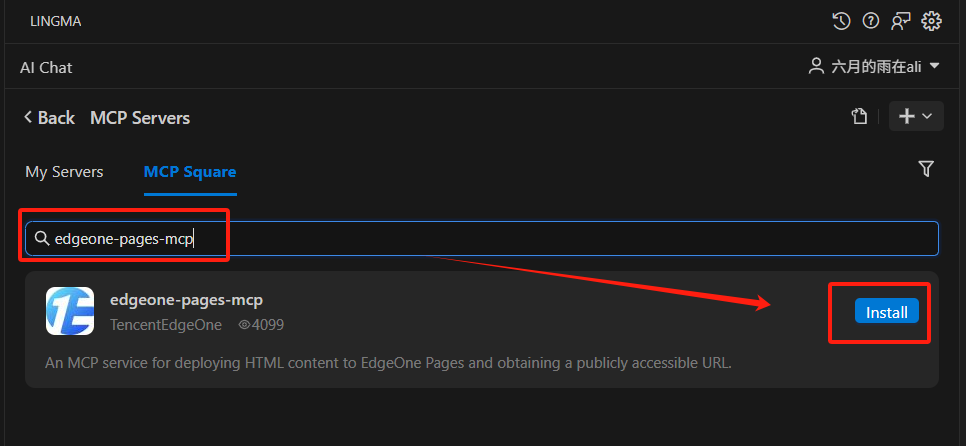The height and width of the screenshot is (446, 966).
Task: Click the edgeone-pages-mcp logo thumbnail
Action: coord(70,311)
